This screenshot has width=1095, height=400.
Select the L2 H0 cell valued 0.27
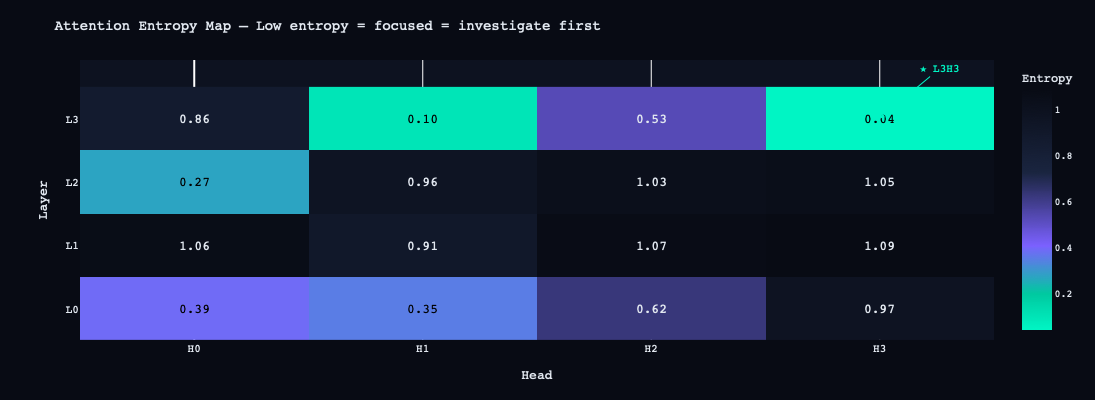194,182
